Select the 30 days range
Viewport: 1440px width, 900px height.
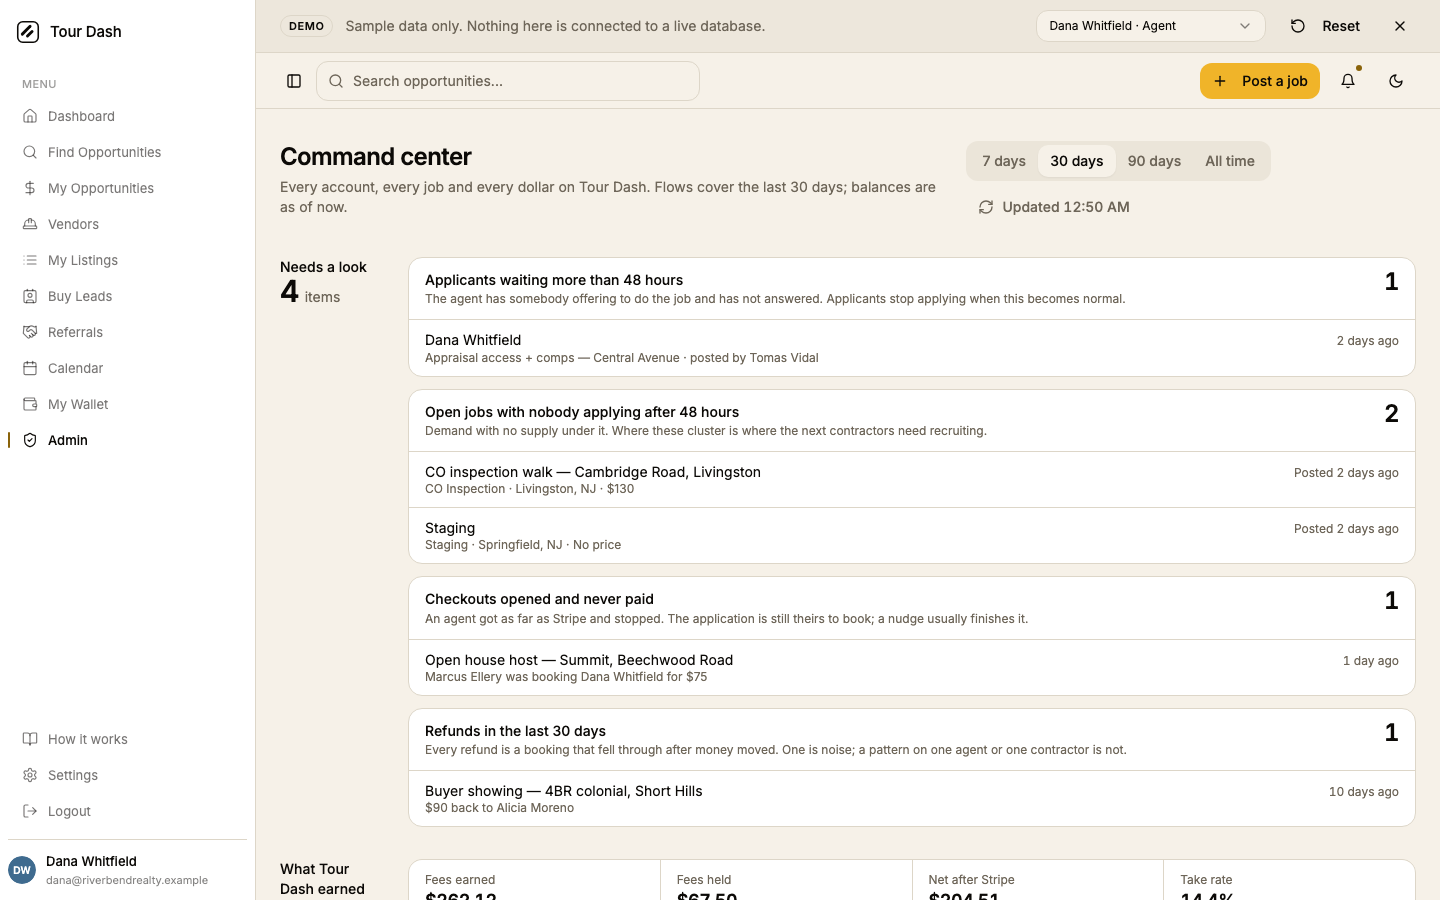coord(1077,161)
